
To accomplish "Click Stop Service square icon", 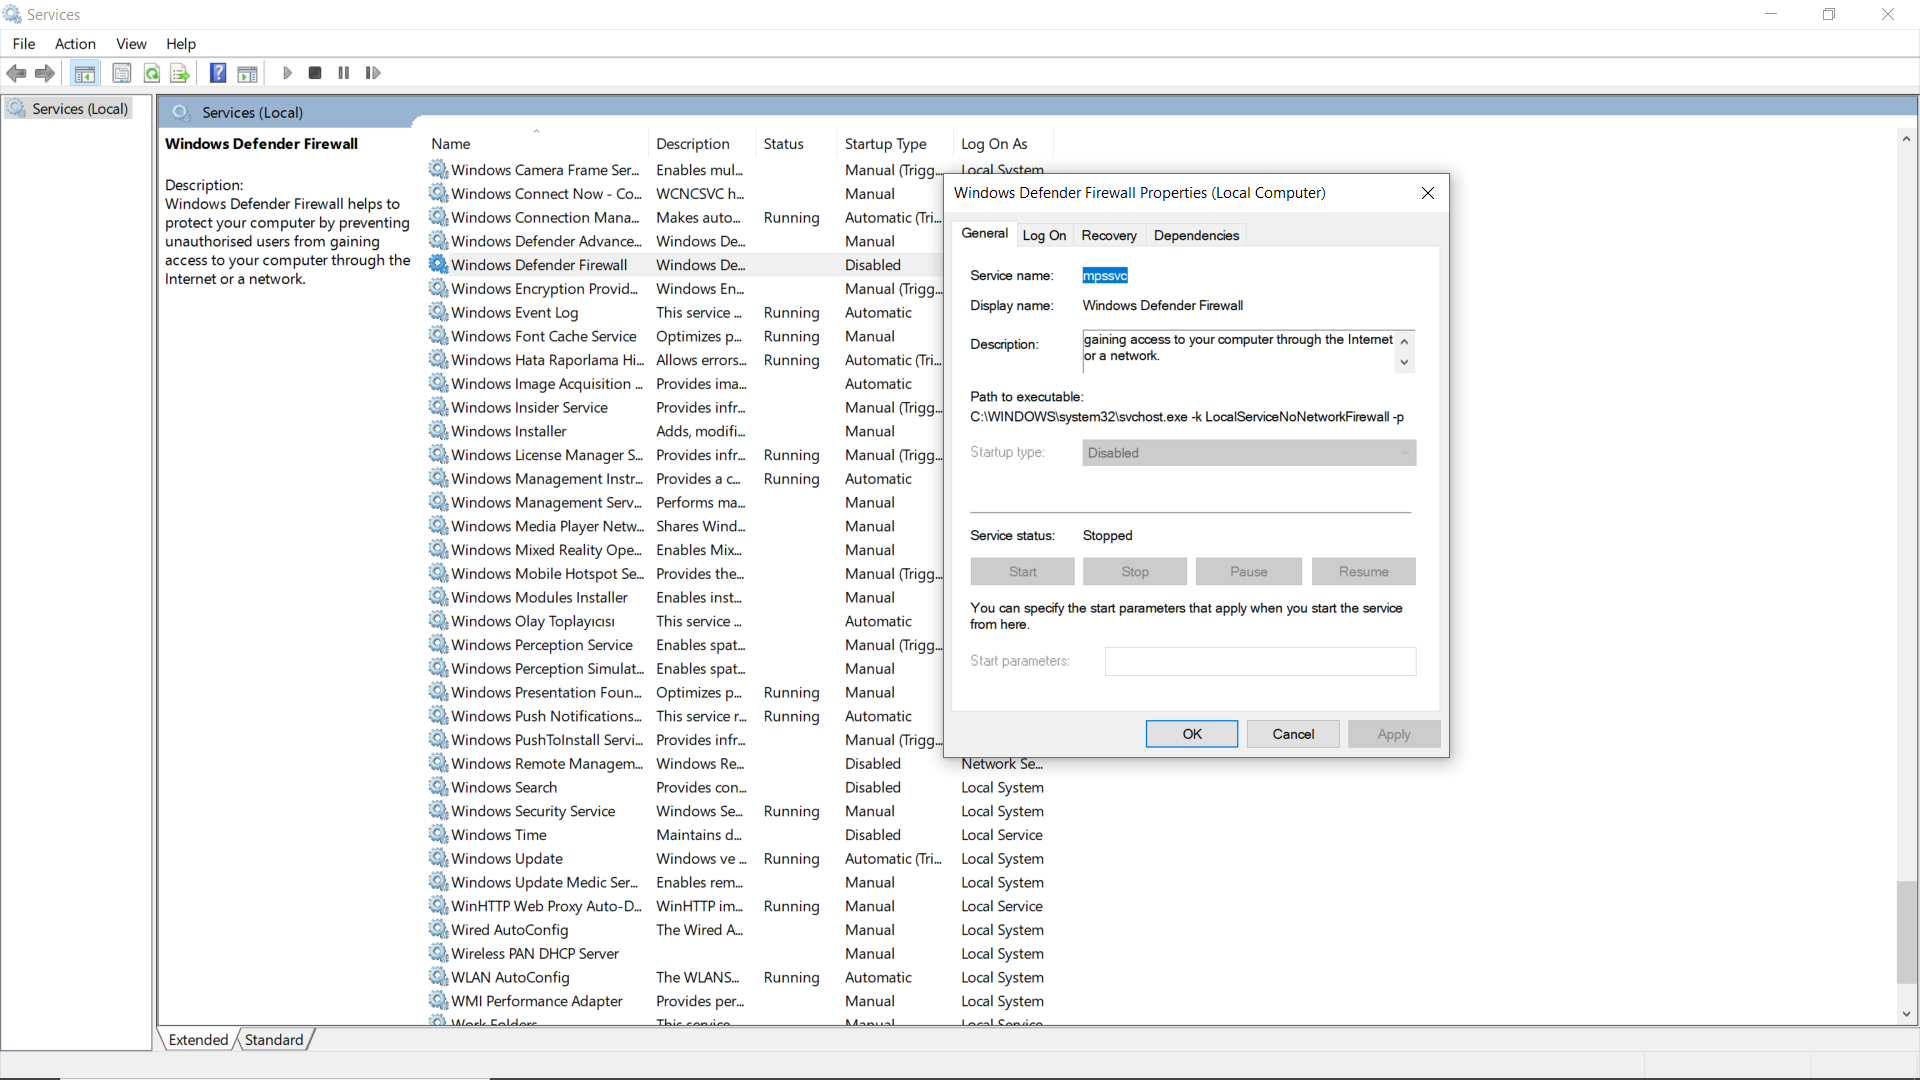I will click(315, 73).
